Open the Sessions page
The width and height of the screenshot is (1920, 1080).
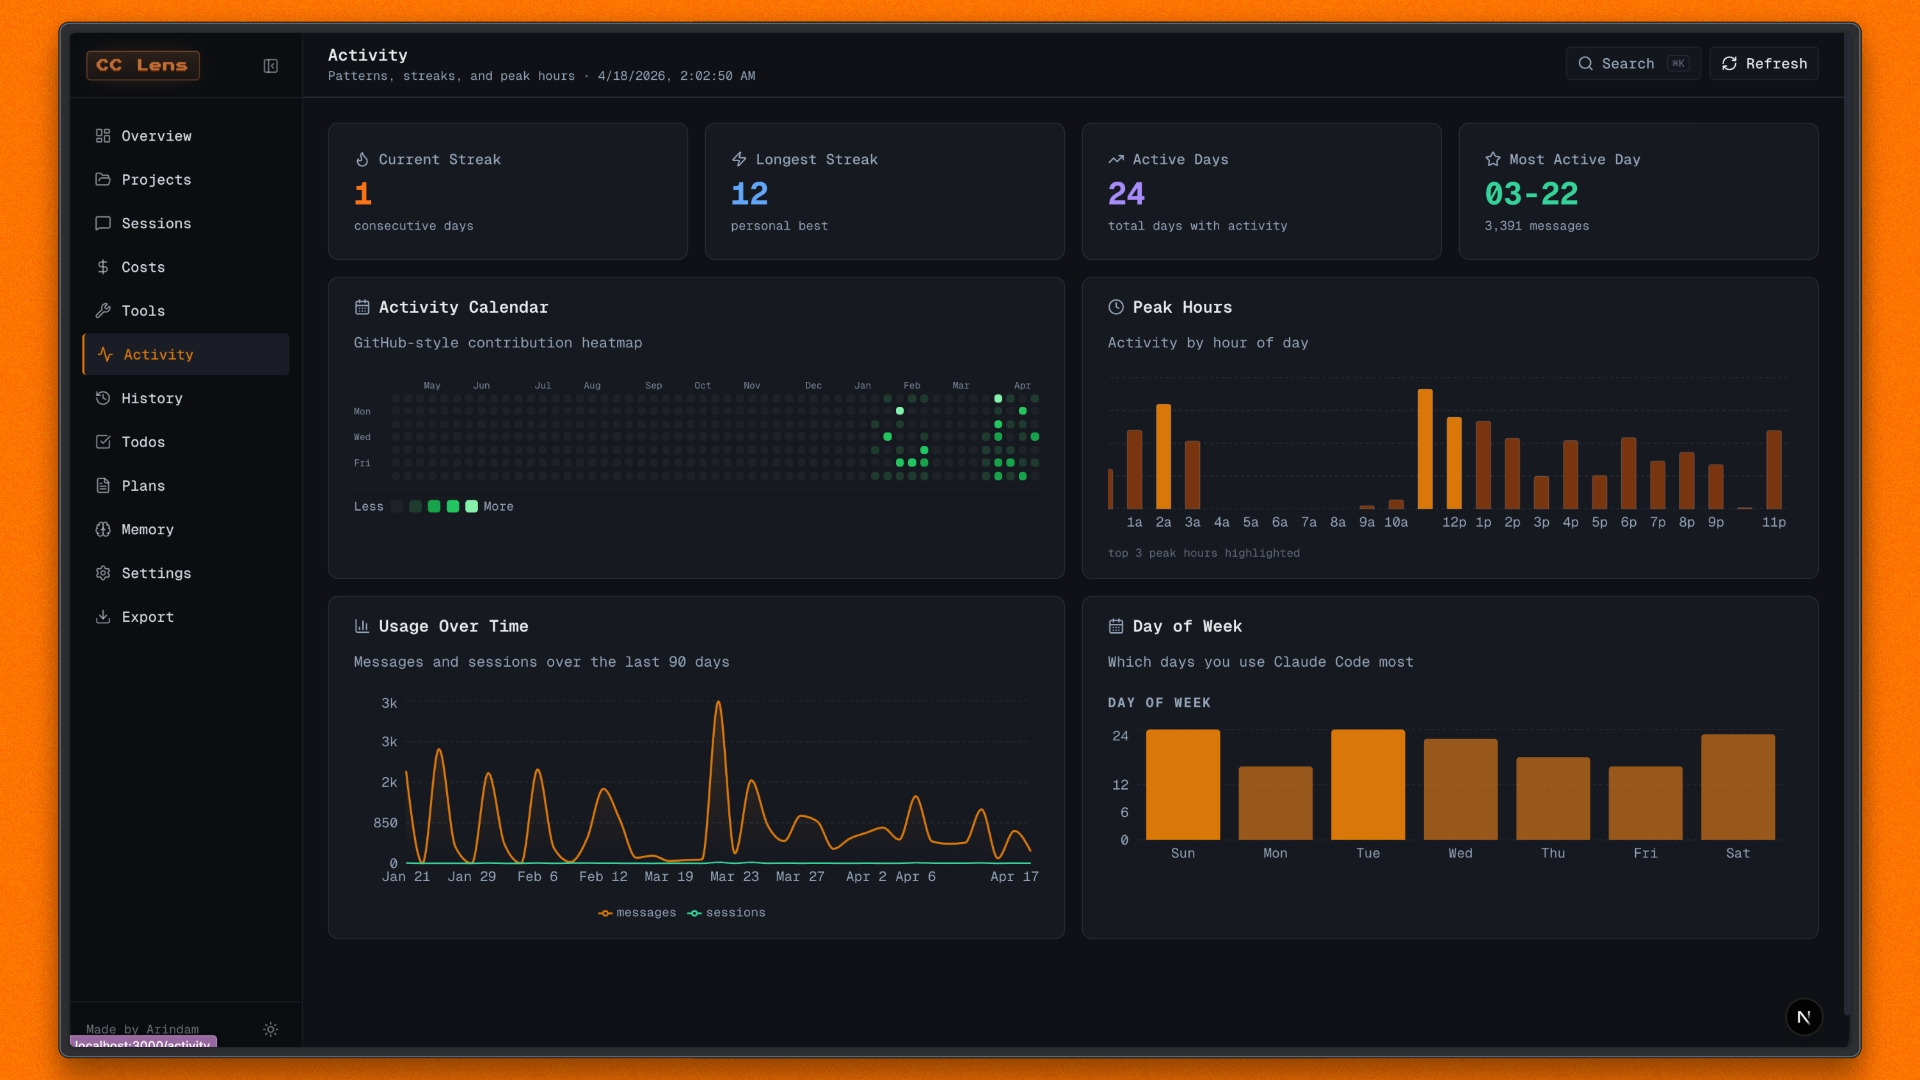coord(156,224)
